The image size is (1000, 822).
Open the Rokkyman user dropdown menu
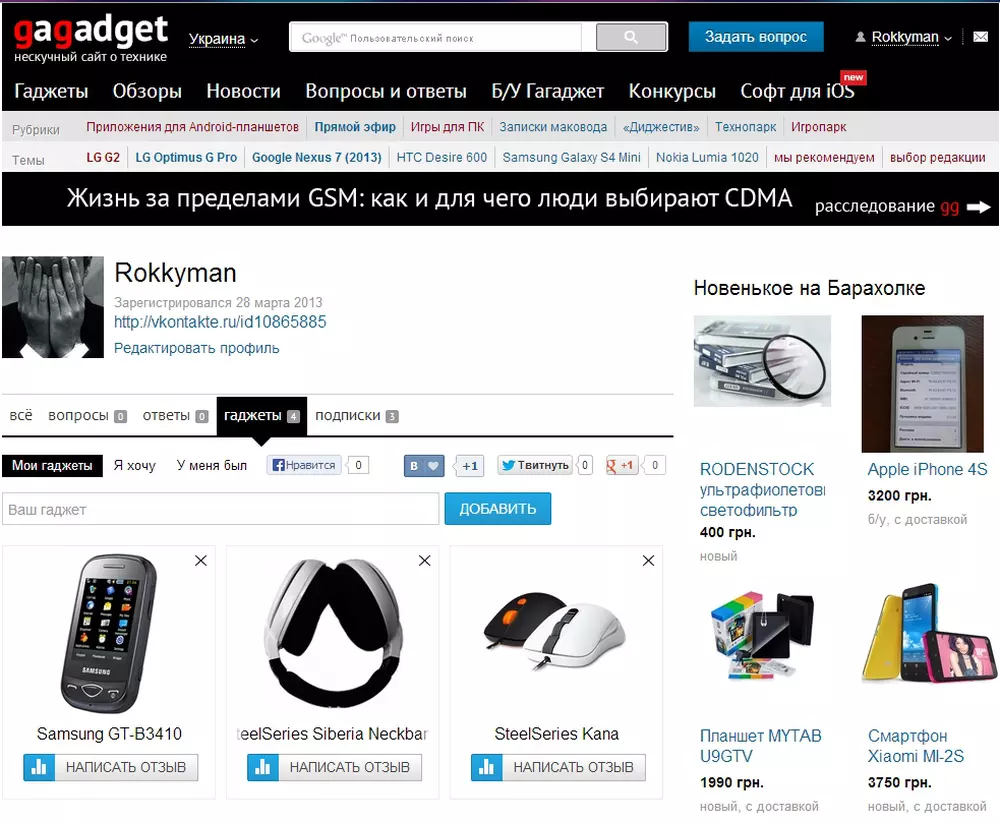pyautogui.click(x=904, y=37)
